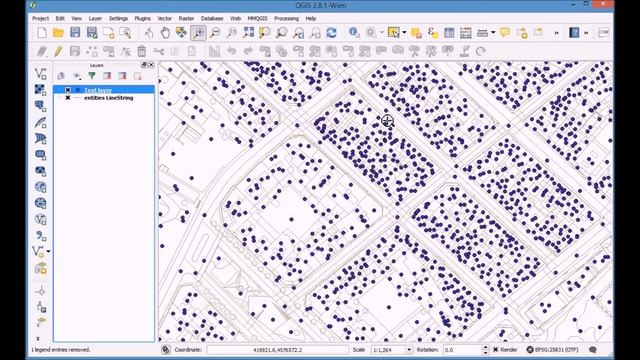Click the GPS Tools crosshair icon
The height and width of the screenshot is (360, 640).
pyautogui.click(x=40, y=291)
